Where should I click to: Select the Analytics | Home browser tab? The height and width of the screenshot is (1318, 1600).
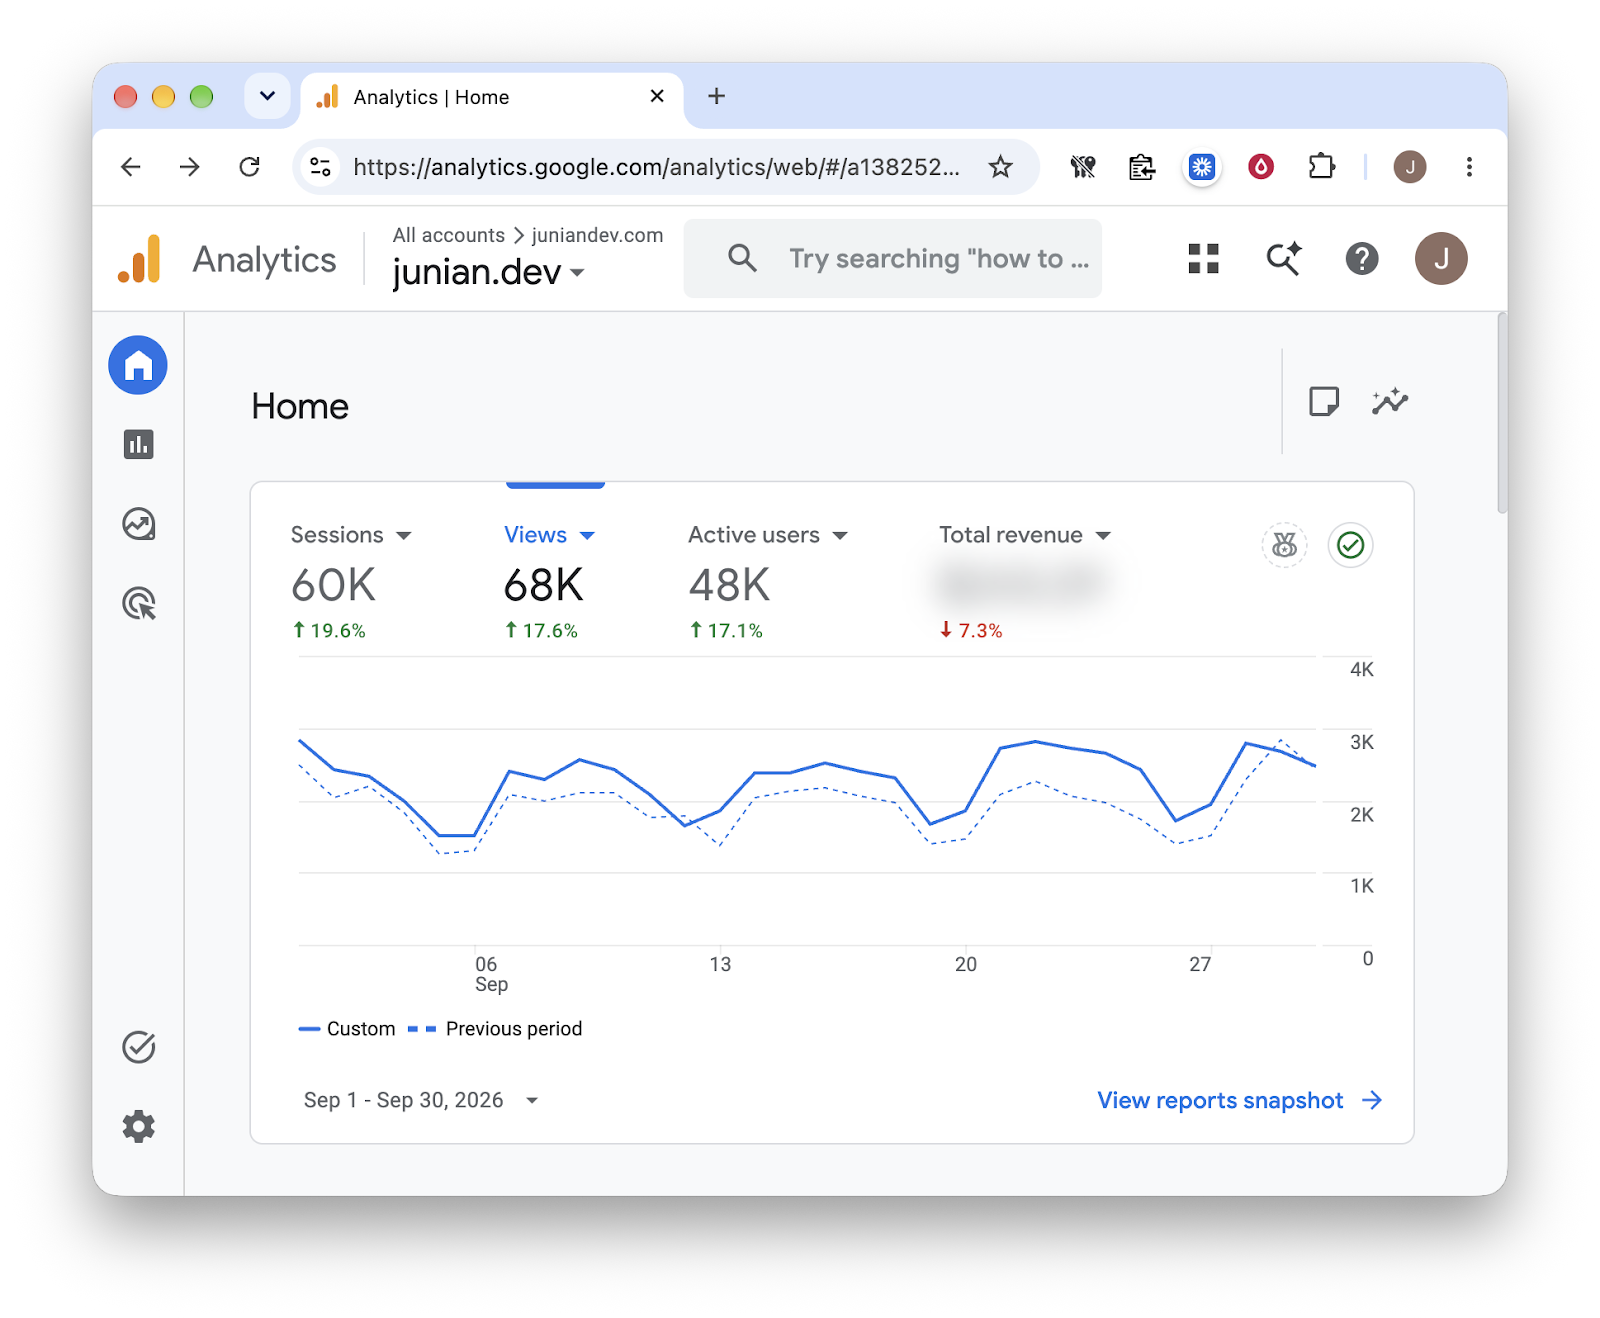click(x=491, y=97)
